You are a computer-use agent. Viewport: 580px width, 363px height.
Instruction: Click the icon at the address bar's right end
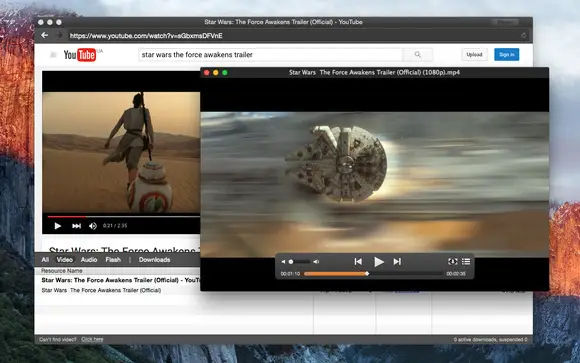point(524,36)
